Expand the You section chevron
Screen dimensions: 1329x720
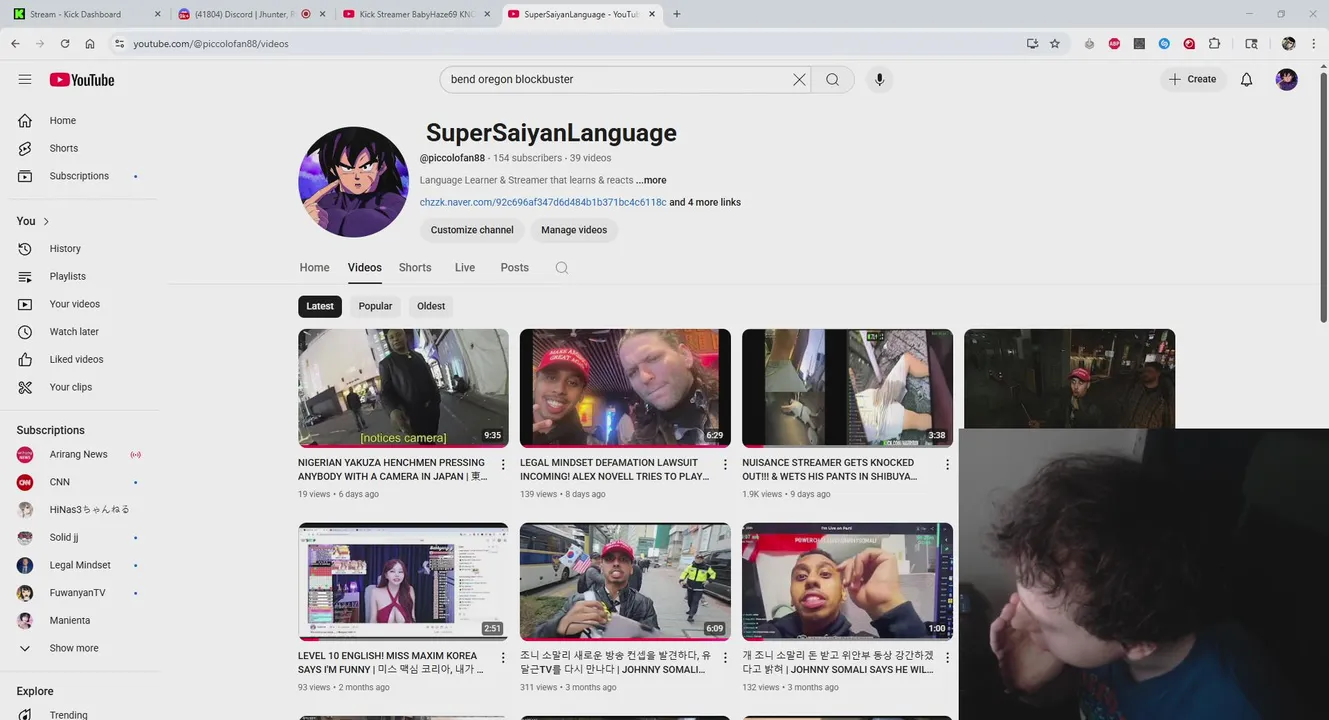[x=46, y=221]
